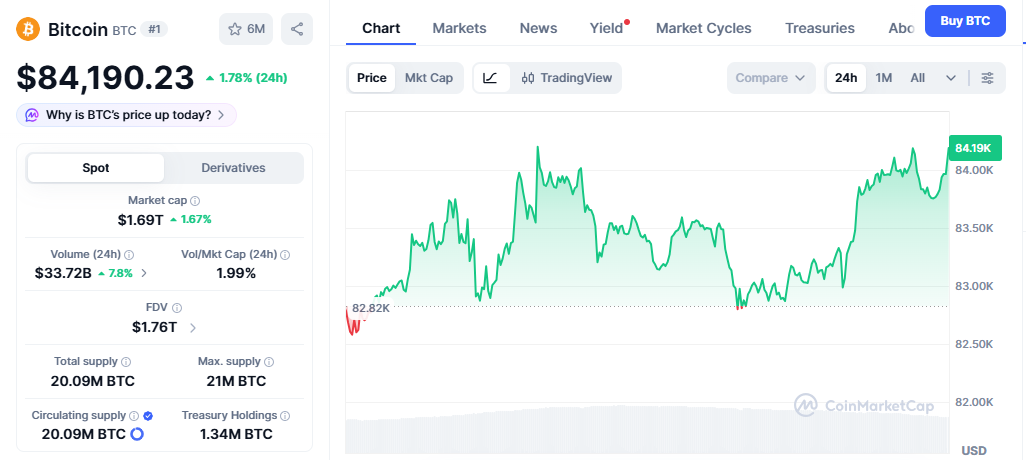Click the $33.72B volume value
Viewport: 1026px width, 460px height.
(63, 273)
